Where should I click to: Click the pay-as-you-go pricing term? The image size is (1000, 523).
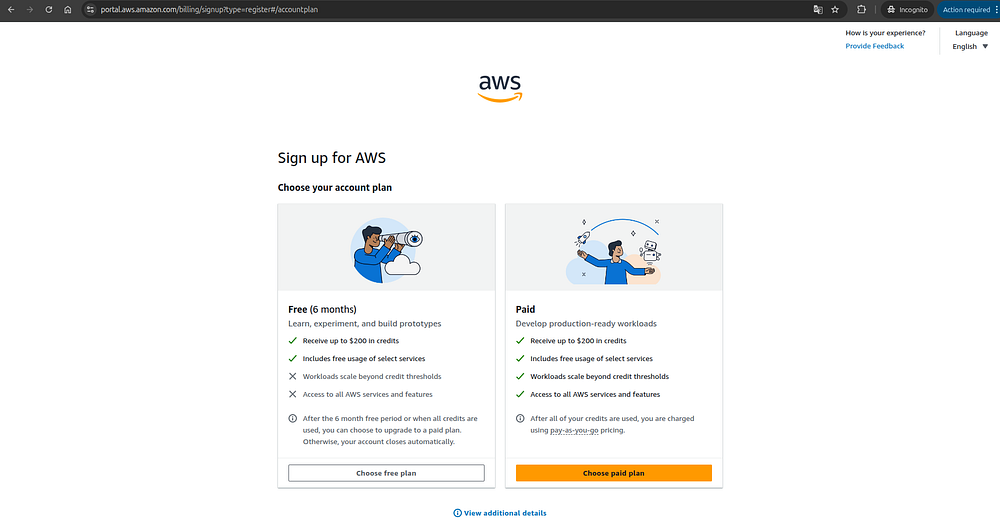point(574,431)
